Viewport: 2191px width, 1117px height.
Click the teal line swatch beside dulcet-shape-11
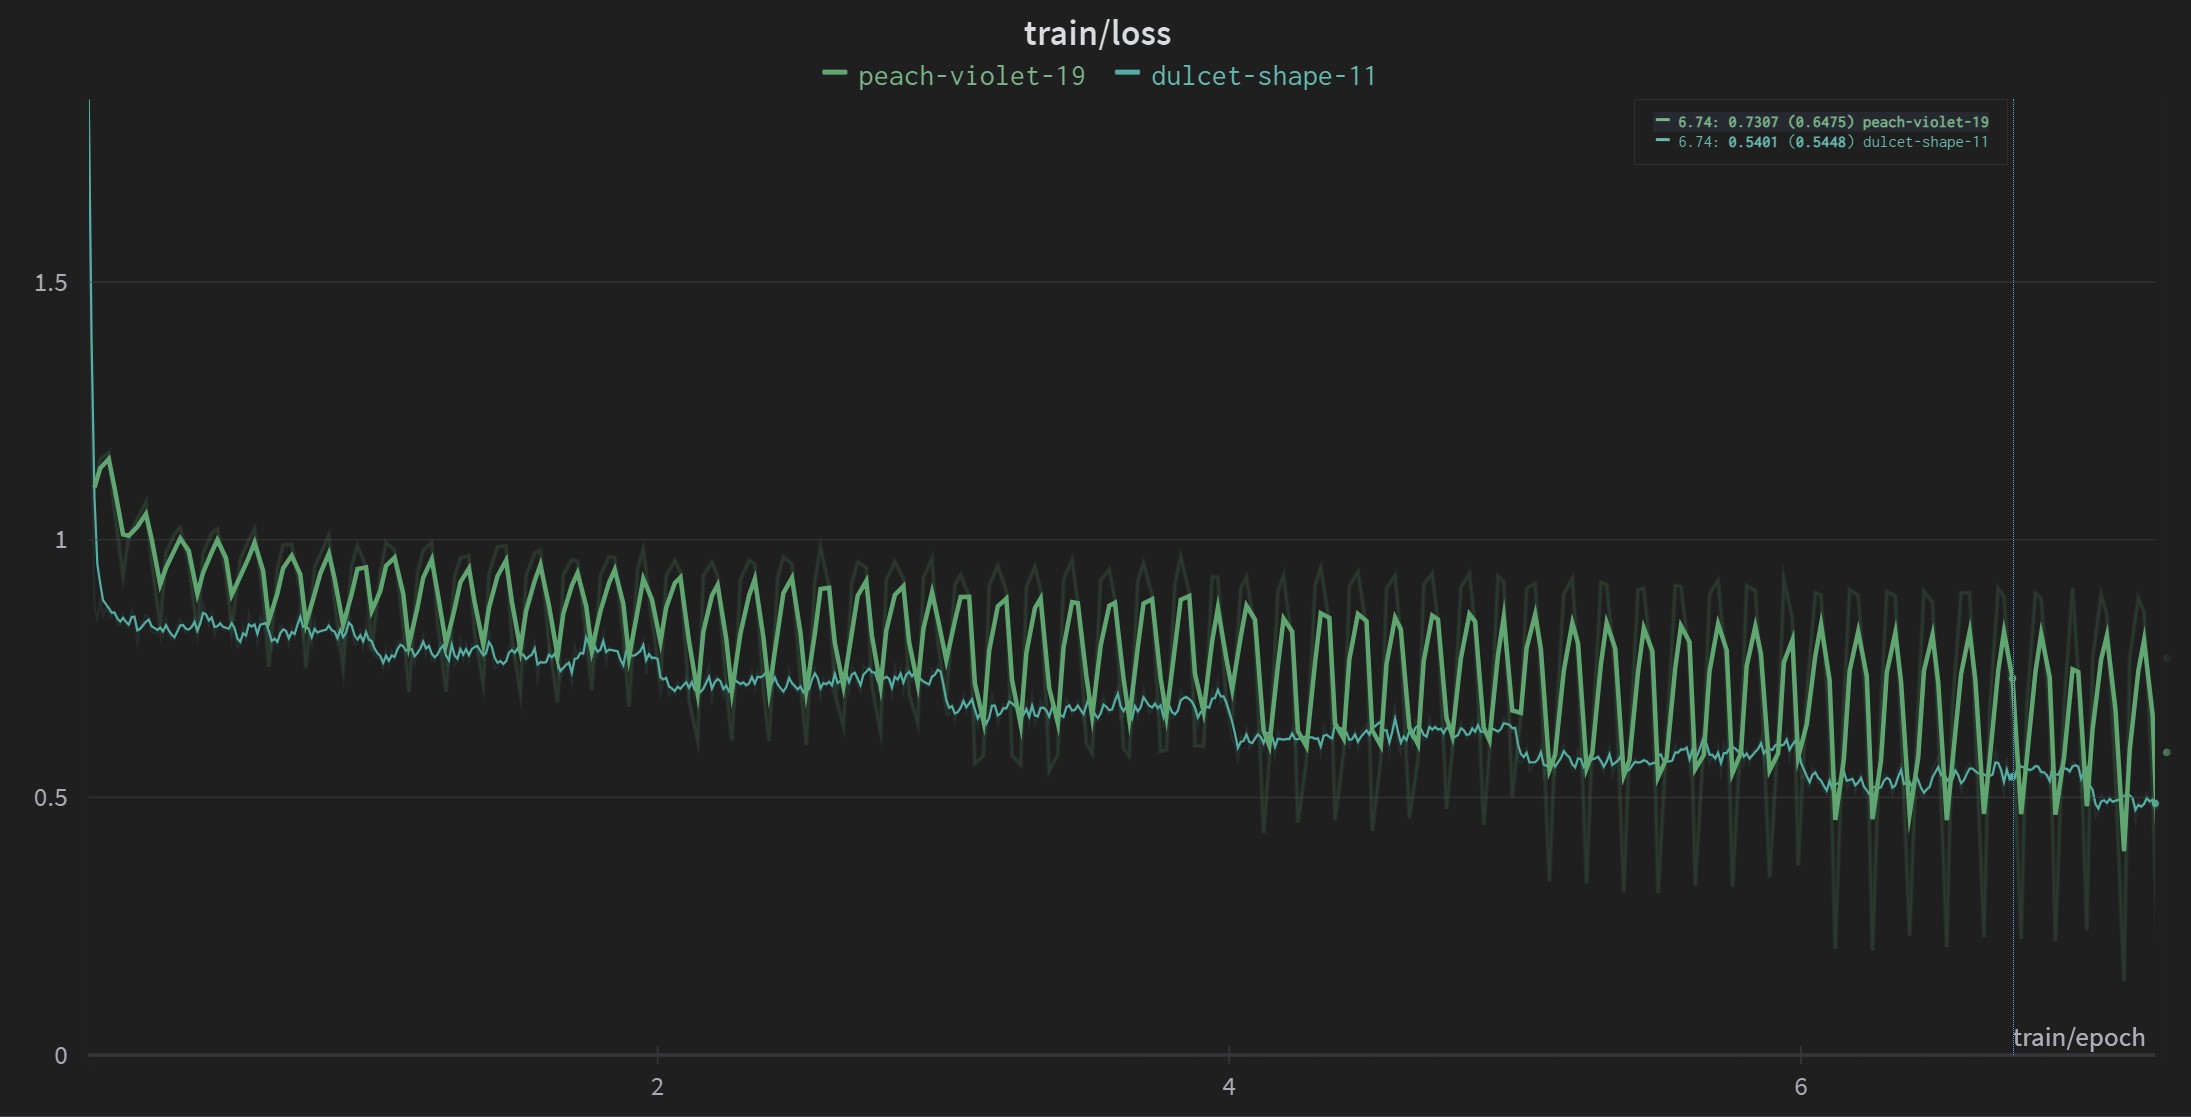pos(1127,74)
